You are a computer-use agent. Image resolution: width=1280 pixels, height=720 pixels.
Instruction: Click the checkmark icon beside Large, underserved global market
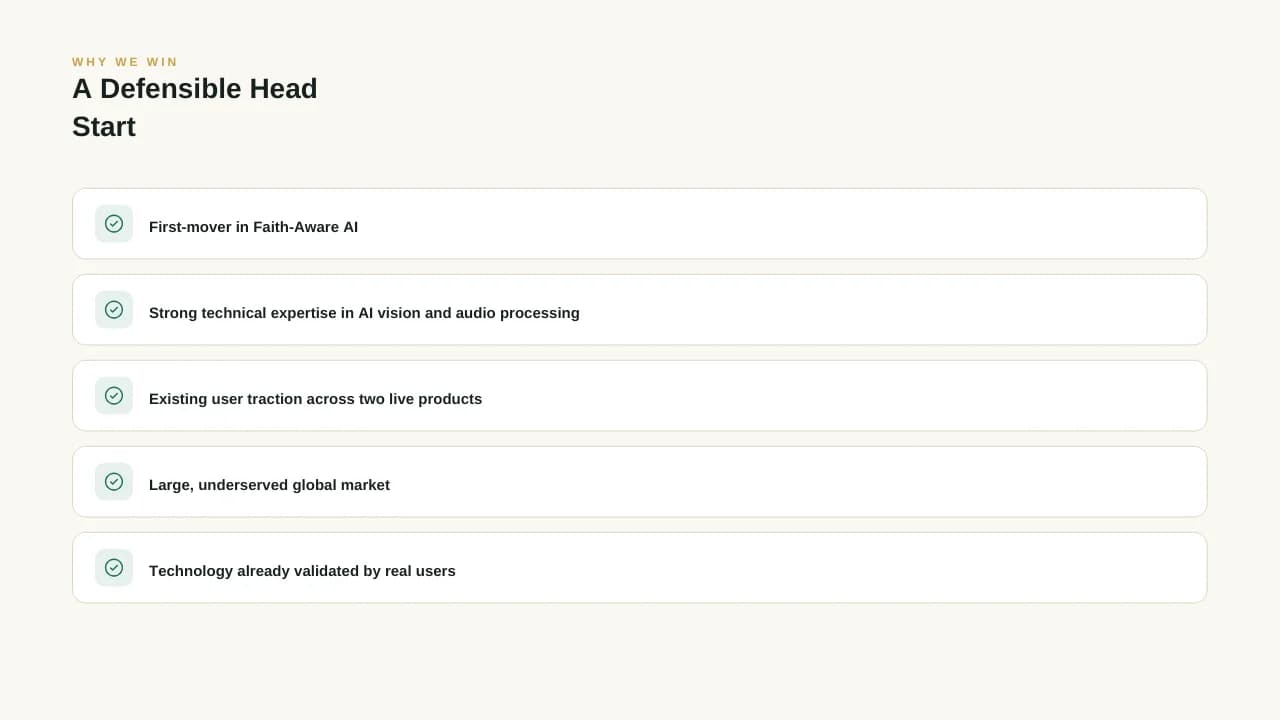(x=114, y=482)
